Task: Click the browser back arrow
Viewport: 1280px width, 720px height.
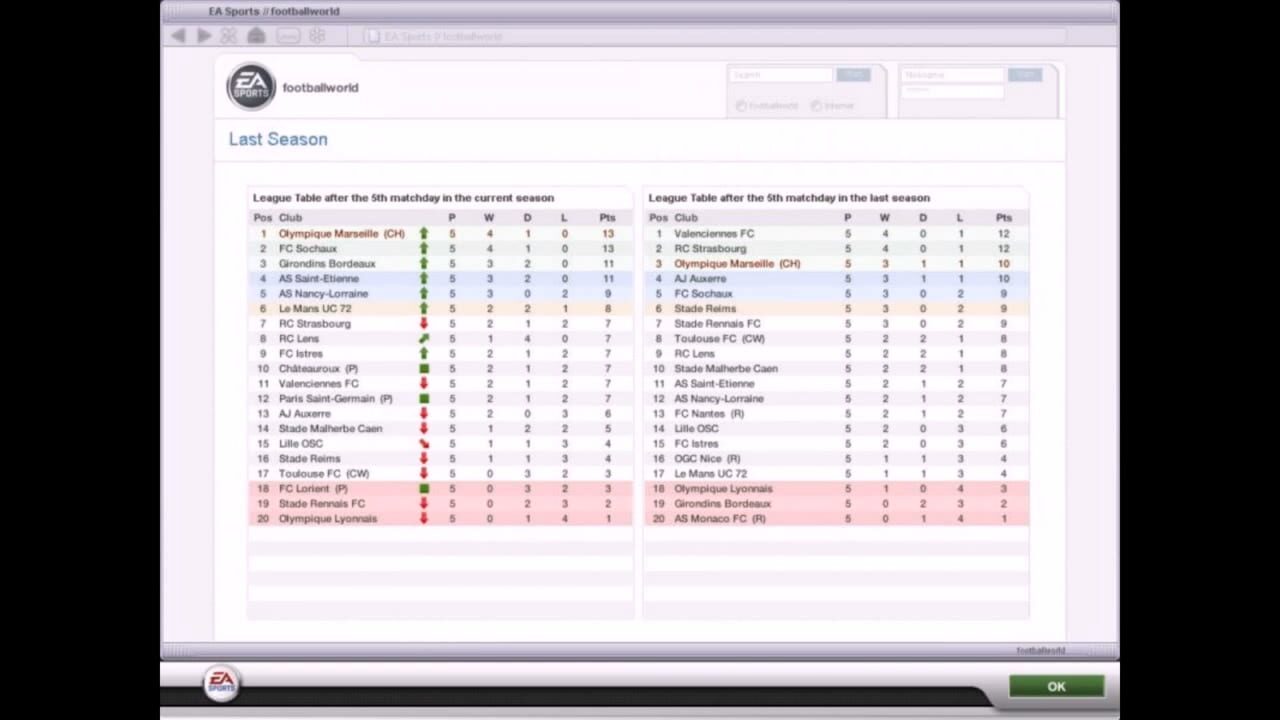Action: point(178,36)
